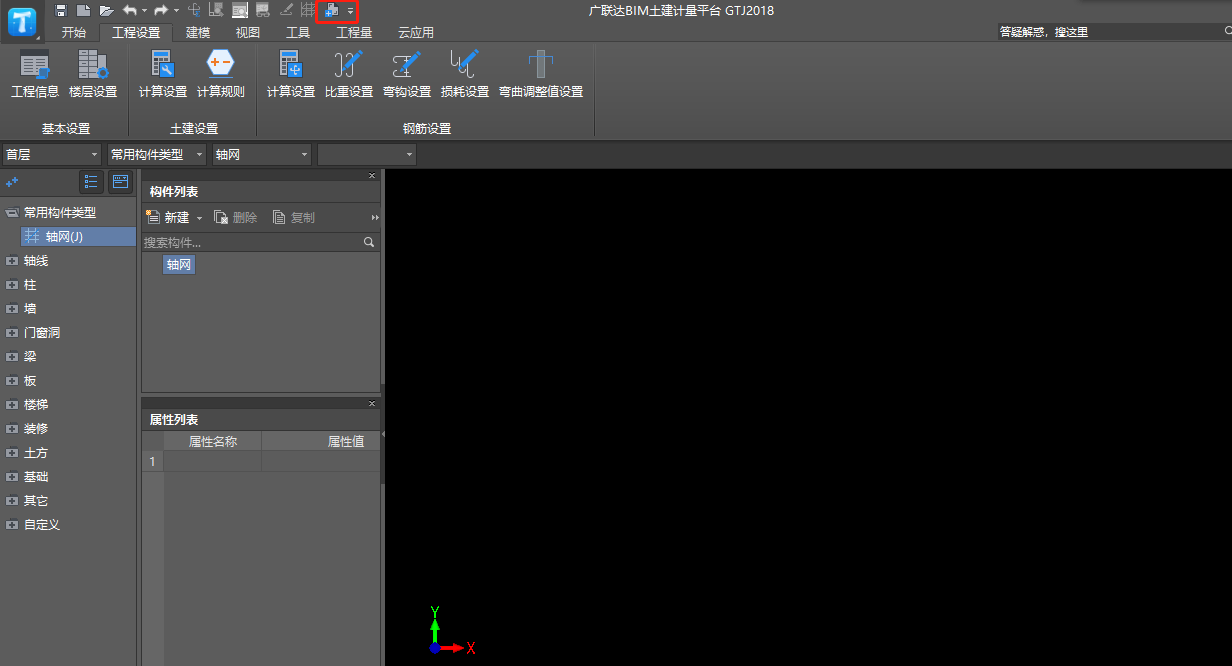Click 复制 in the component list
Image resolution: width=1232 pixels, height=666 pixels.
pos(294,217)
